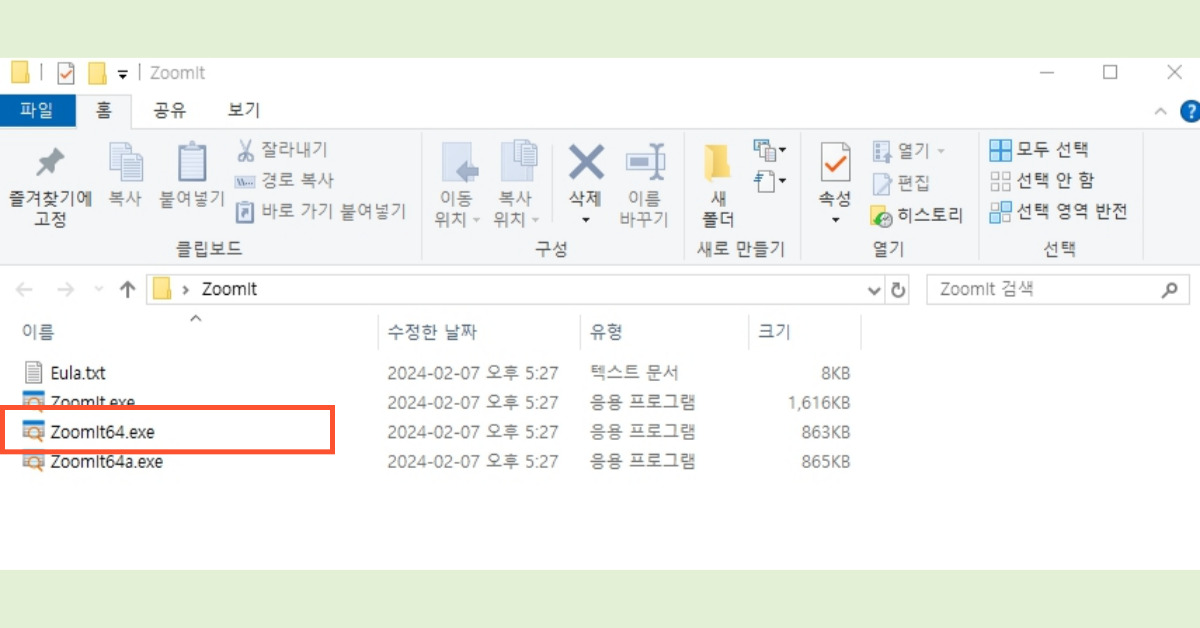Pin to Quick access (즐겨찾기에 고정)
Viewport: 1200px width, 628px height.
pos(50,186)
